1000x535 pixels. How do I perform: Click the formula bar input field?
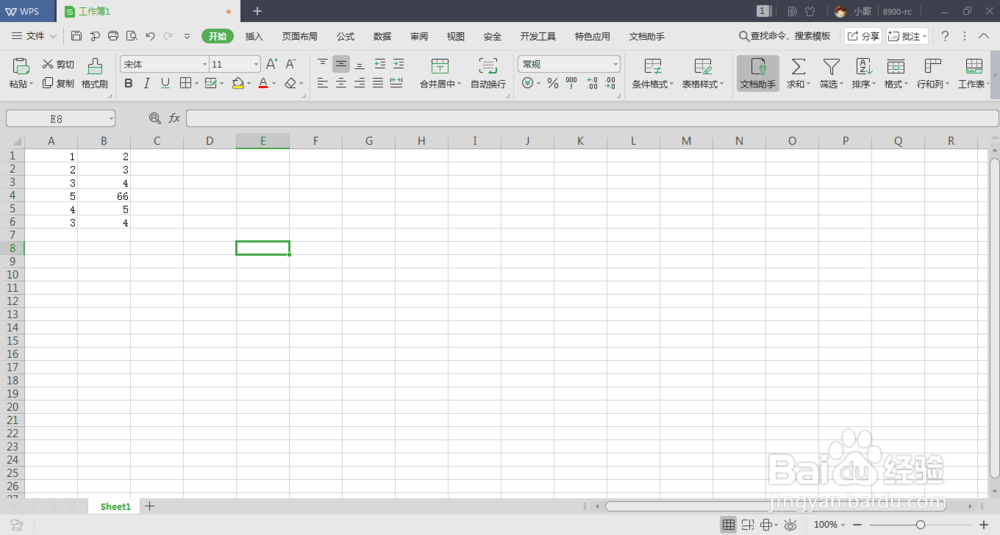coord(592,119)
